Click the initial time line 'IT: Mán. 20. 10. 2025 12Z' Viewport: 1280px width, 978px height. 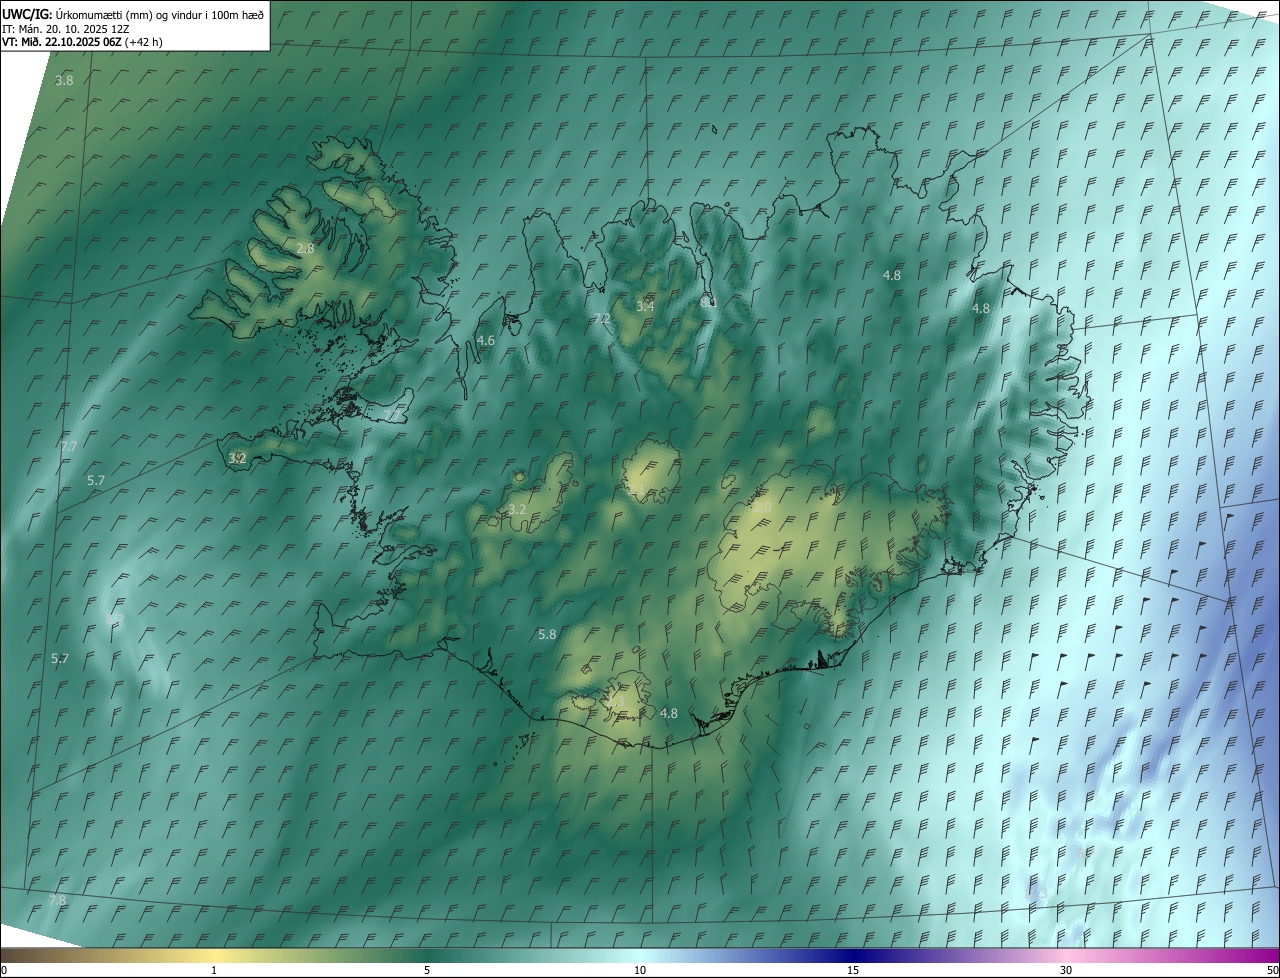(x=66, y=28)
